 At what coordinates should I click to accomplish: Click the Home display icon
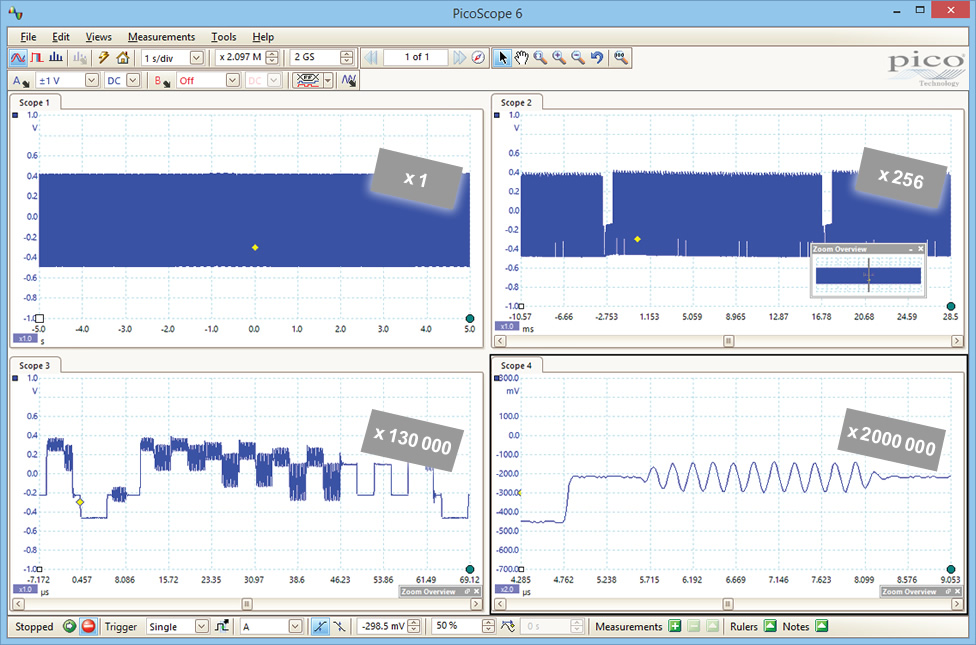pos(123,58)
